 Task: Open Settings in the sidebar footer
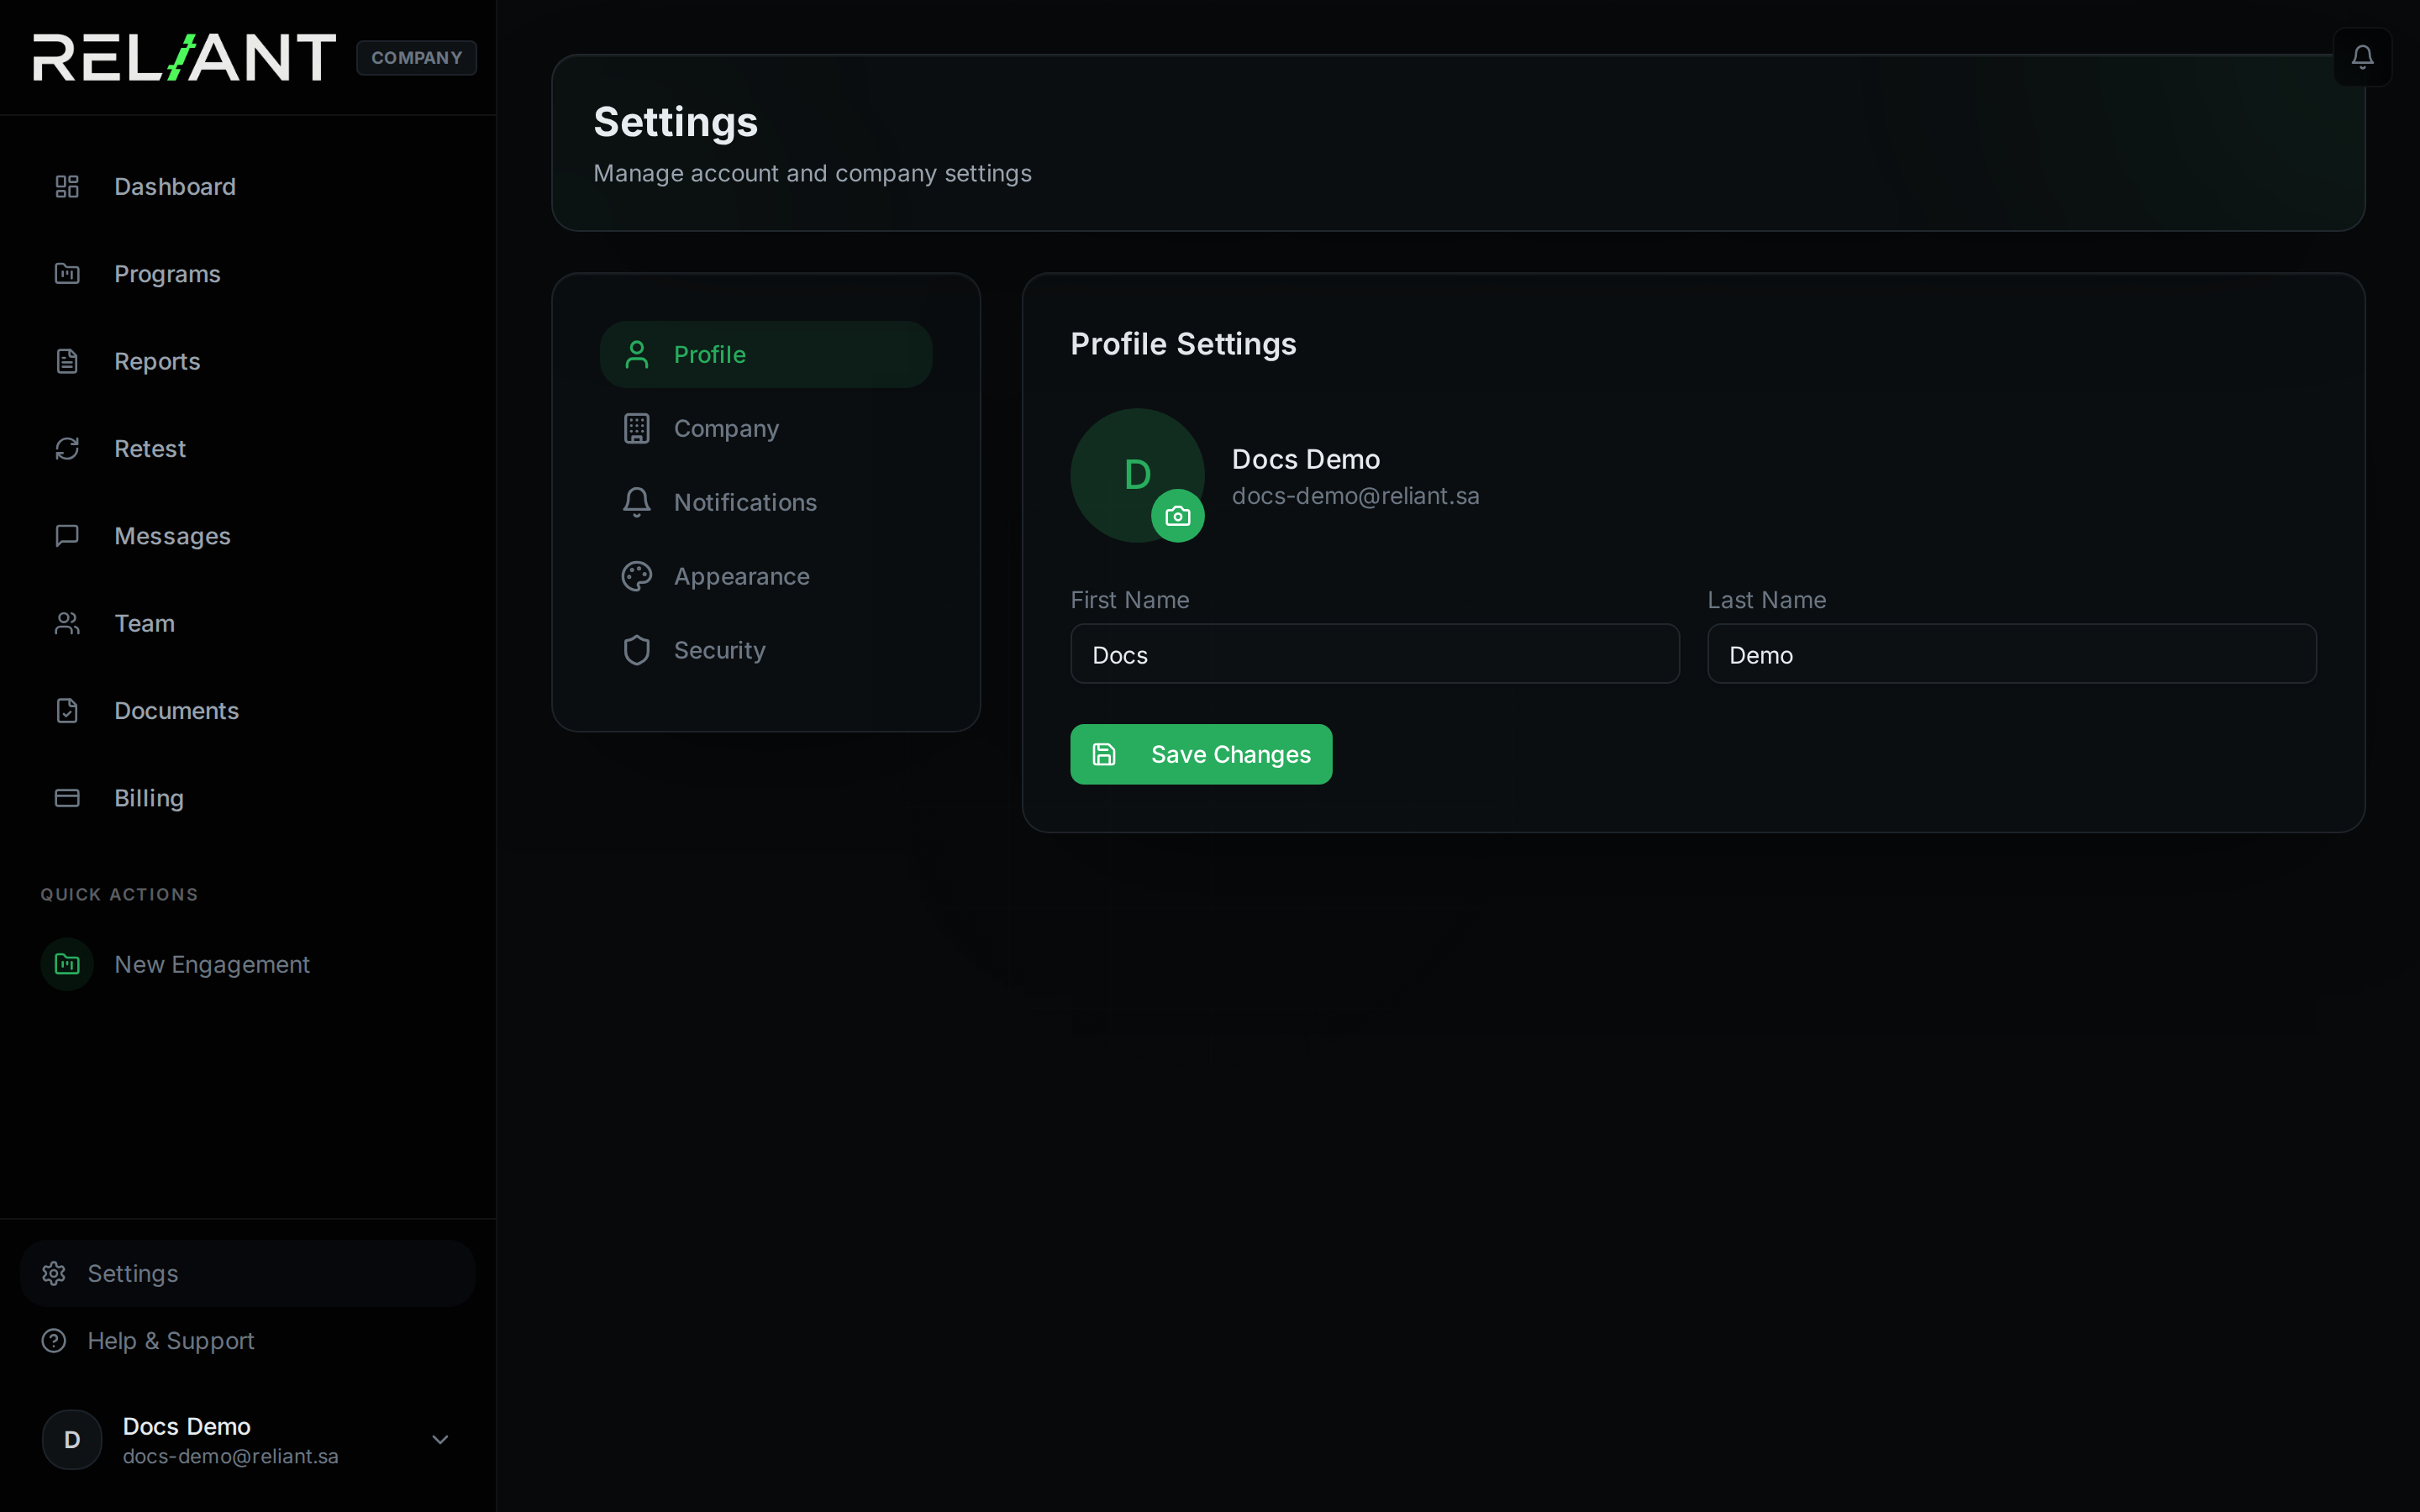(x=248, y=1273)
